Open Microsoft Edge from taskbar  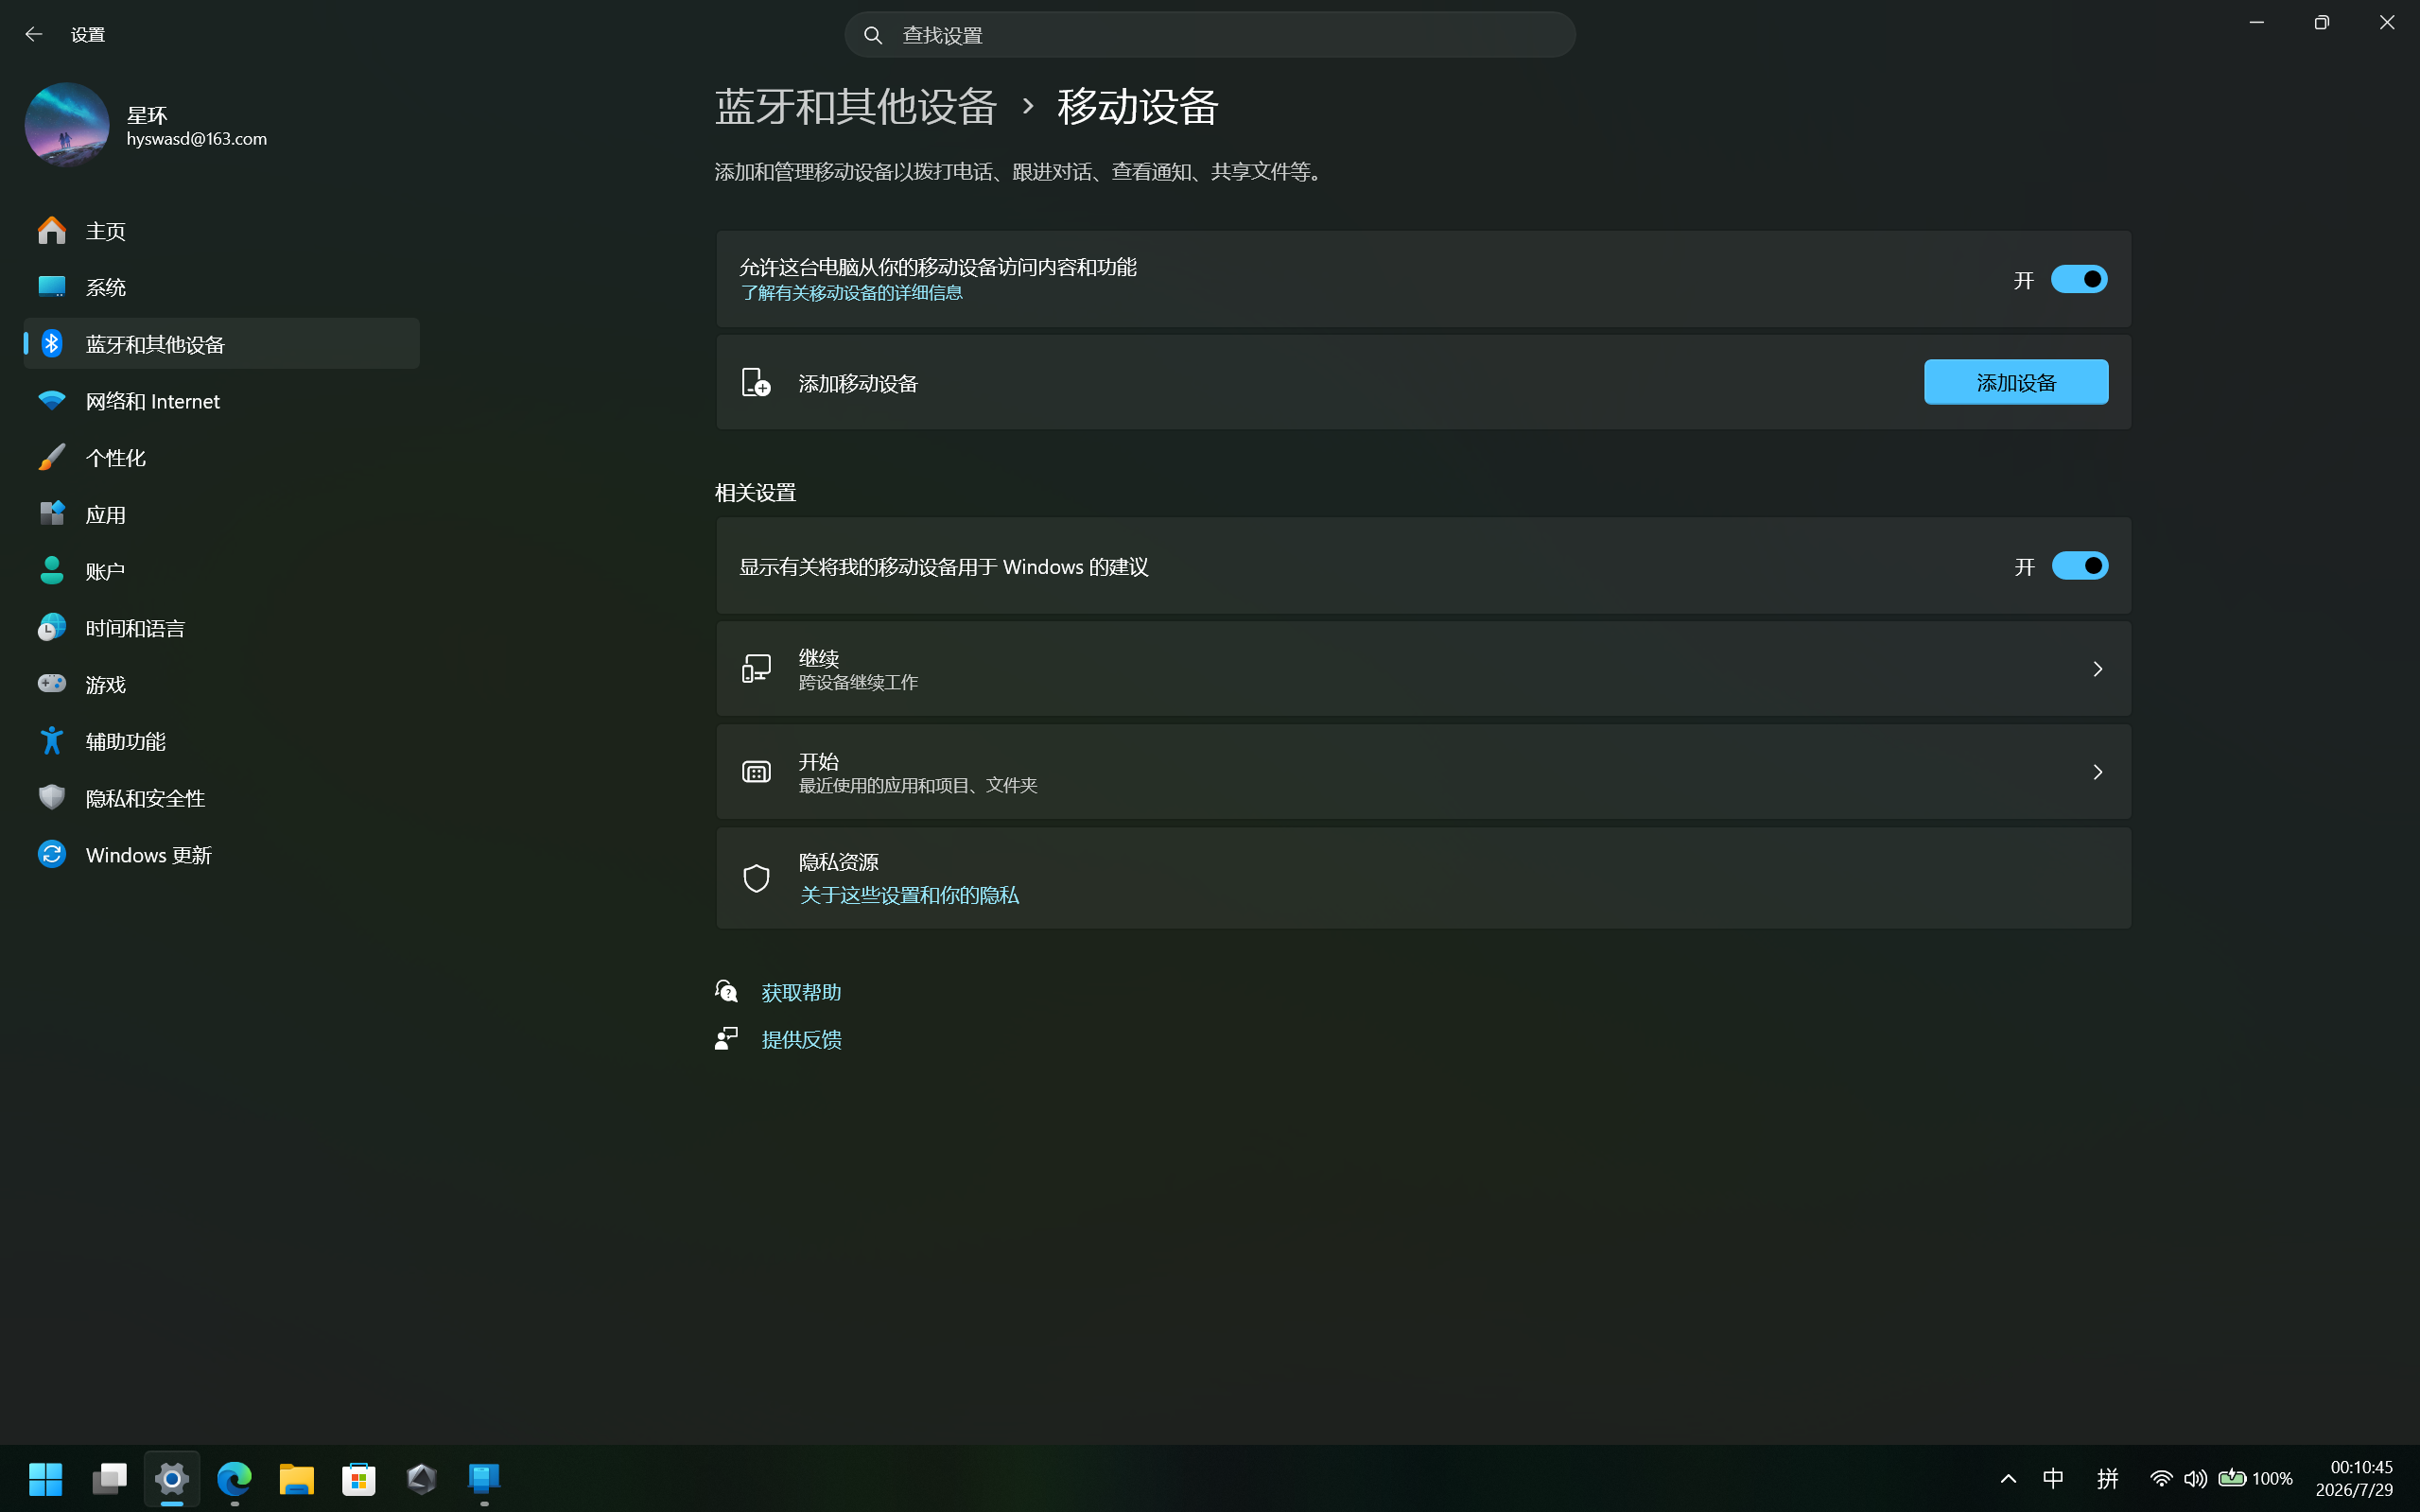234,1478
